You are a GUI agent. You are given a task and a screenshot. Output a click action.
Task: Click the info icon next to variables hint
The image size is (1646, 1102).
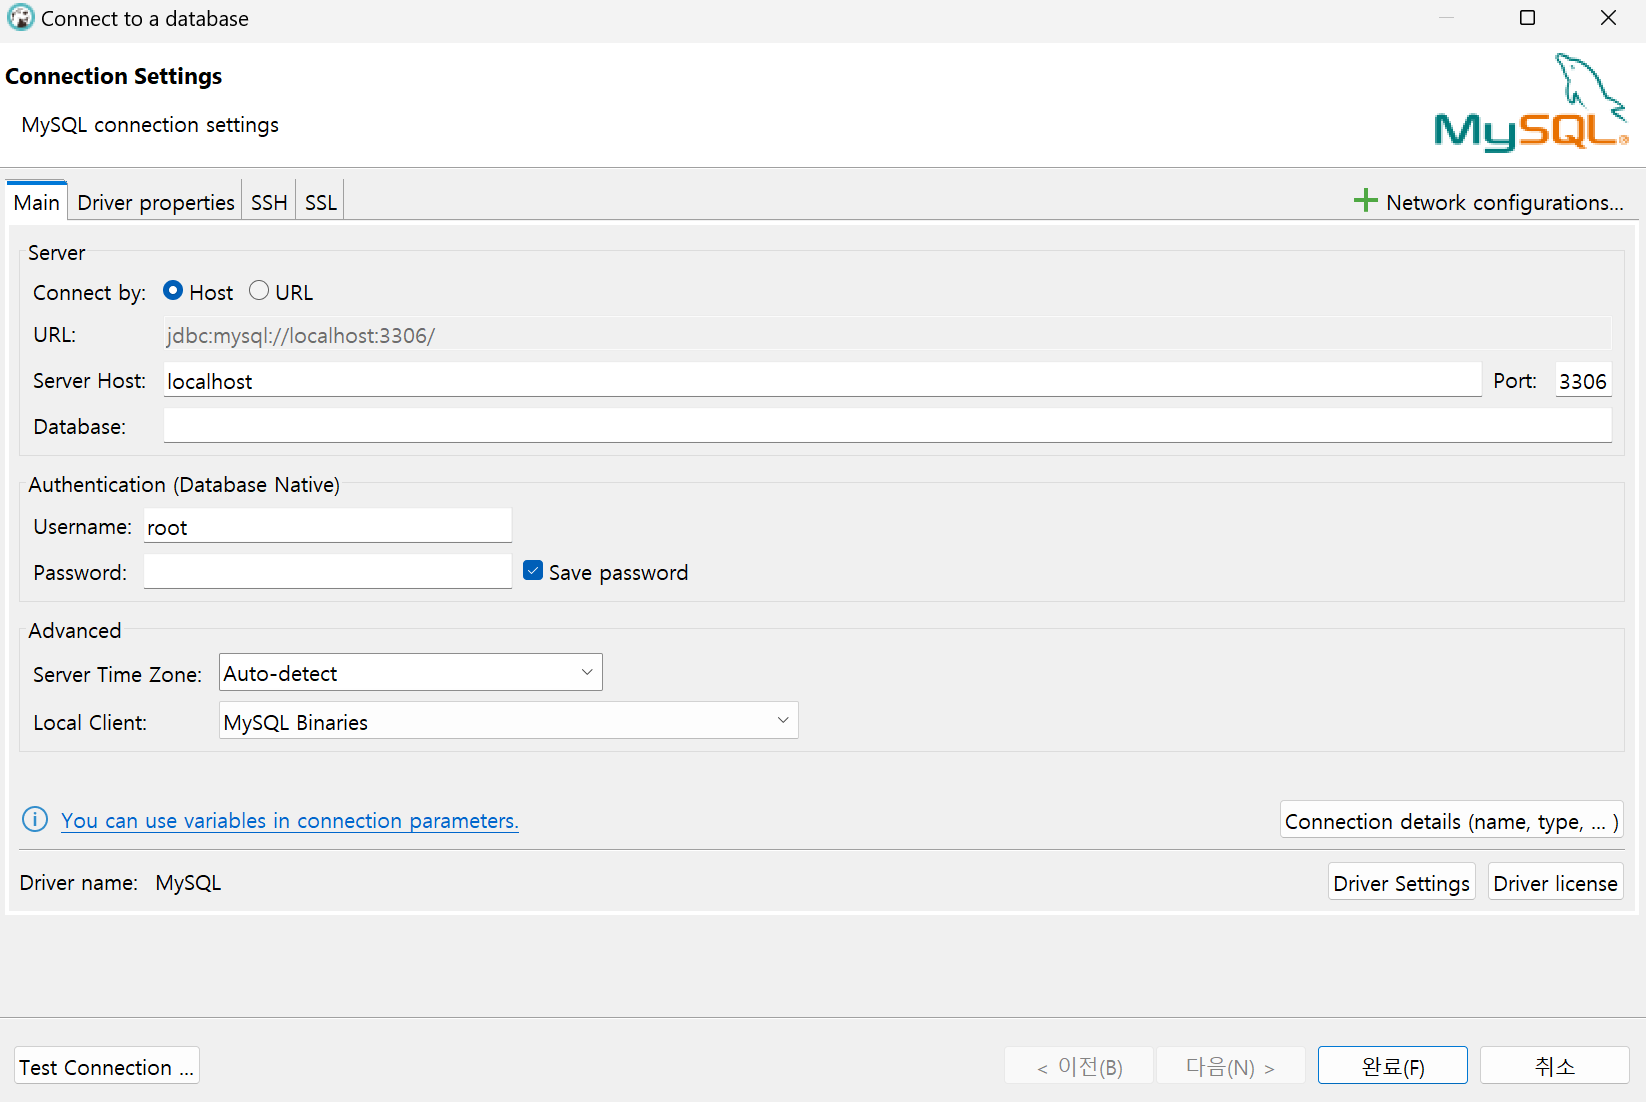coord(34,819)
